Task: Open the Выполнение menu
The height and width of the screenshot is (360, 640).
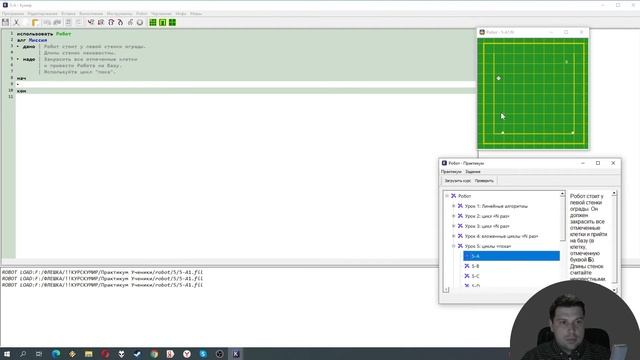Action: tap(91, 13)
